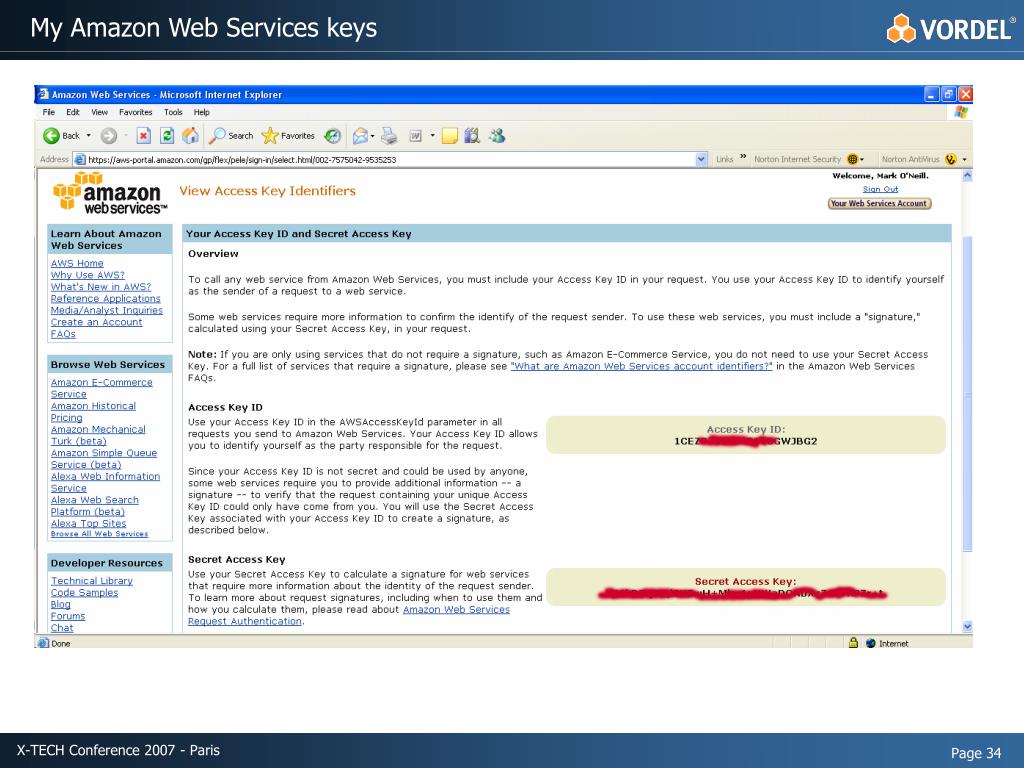Click the address bar URL field
The image size is (1024, 768).
[391, 159]
